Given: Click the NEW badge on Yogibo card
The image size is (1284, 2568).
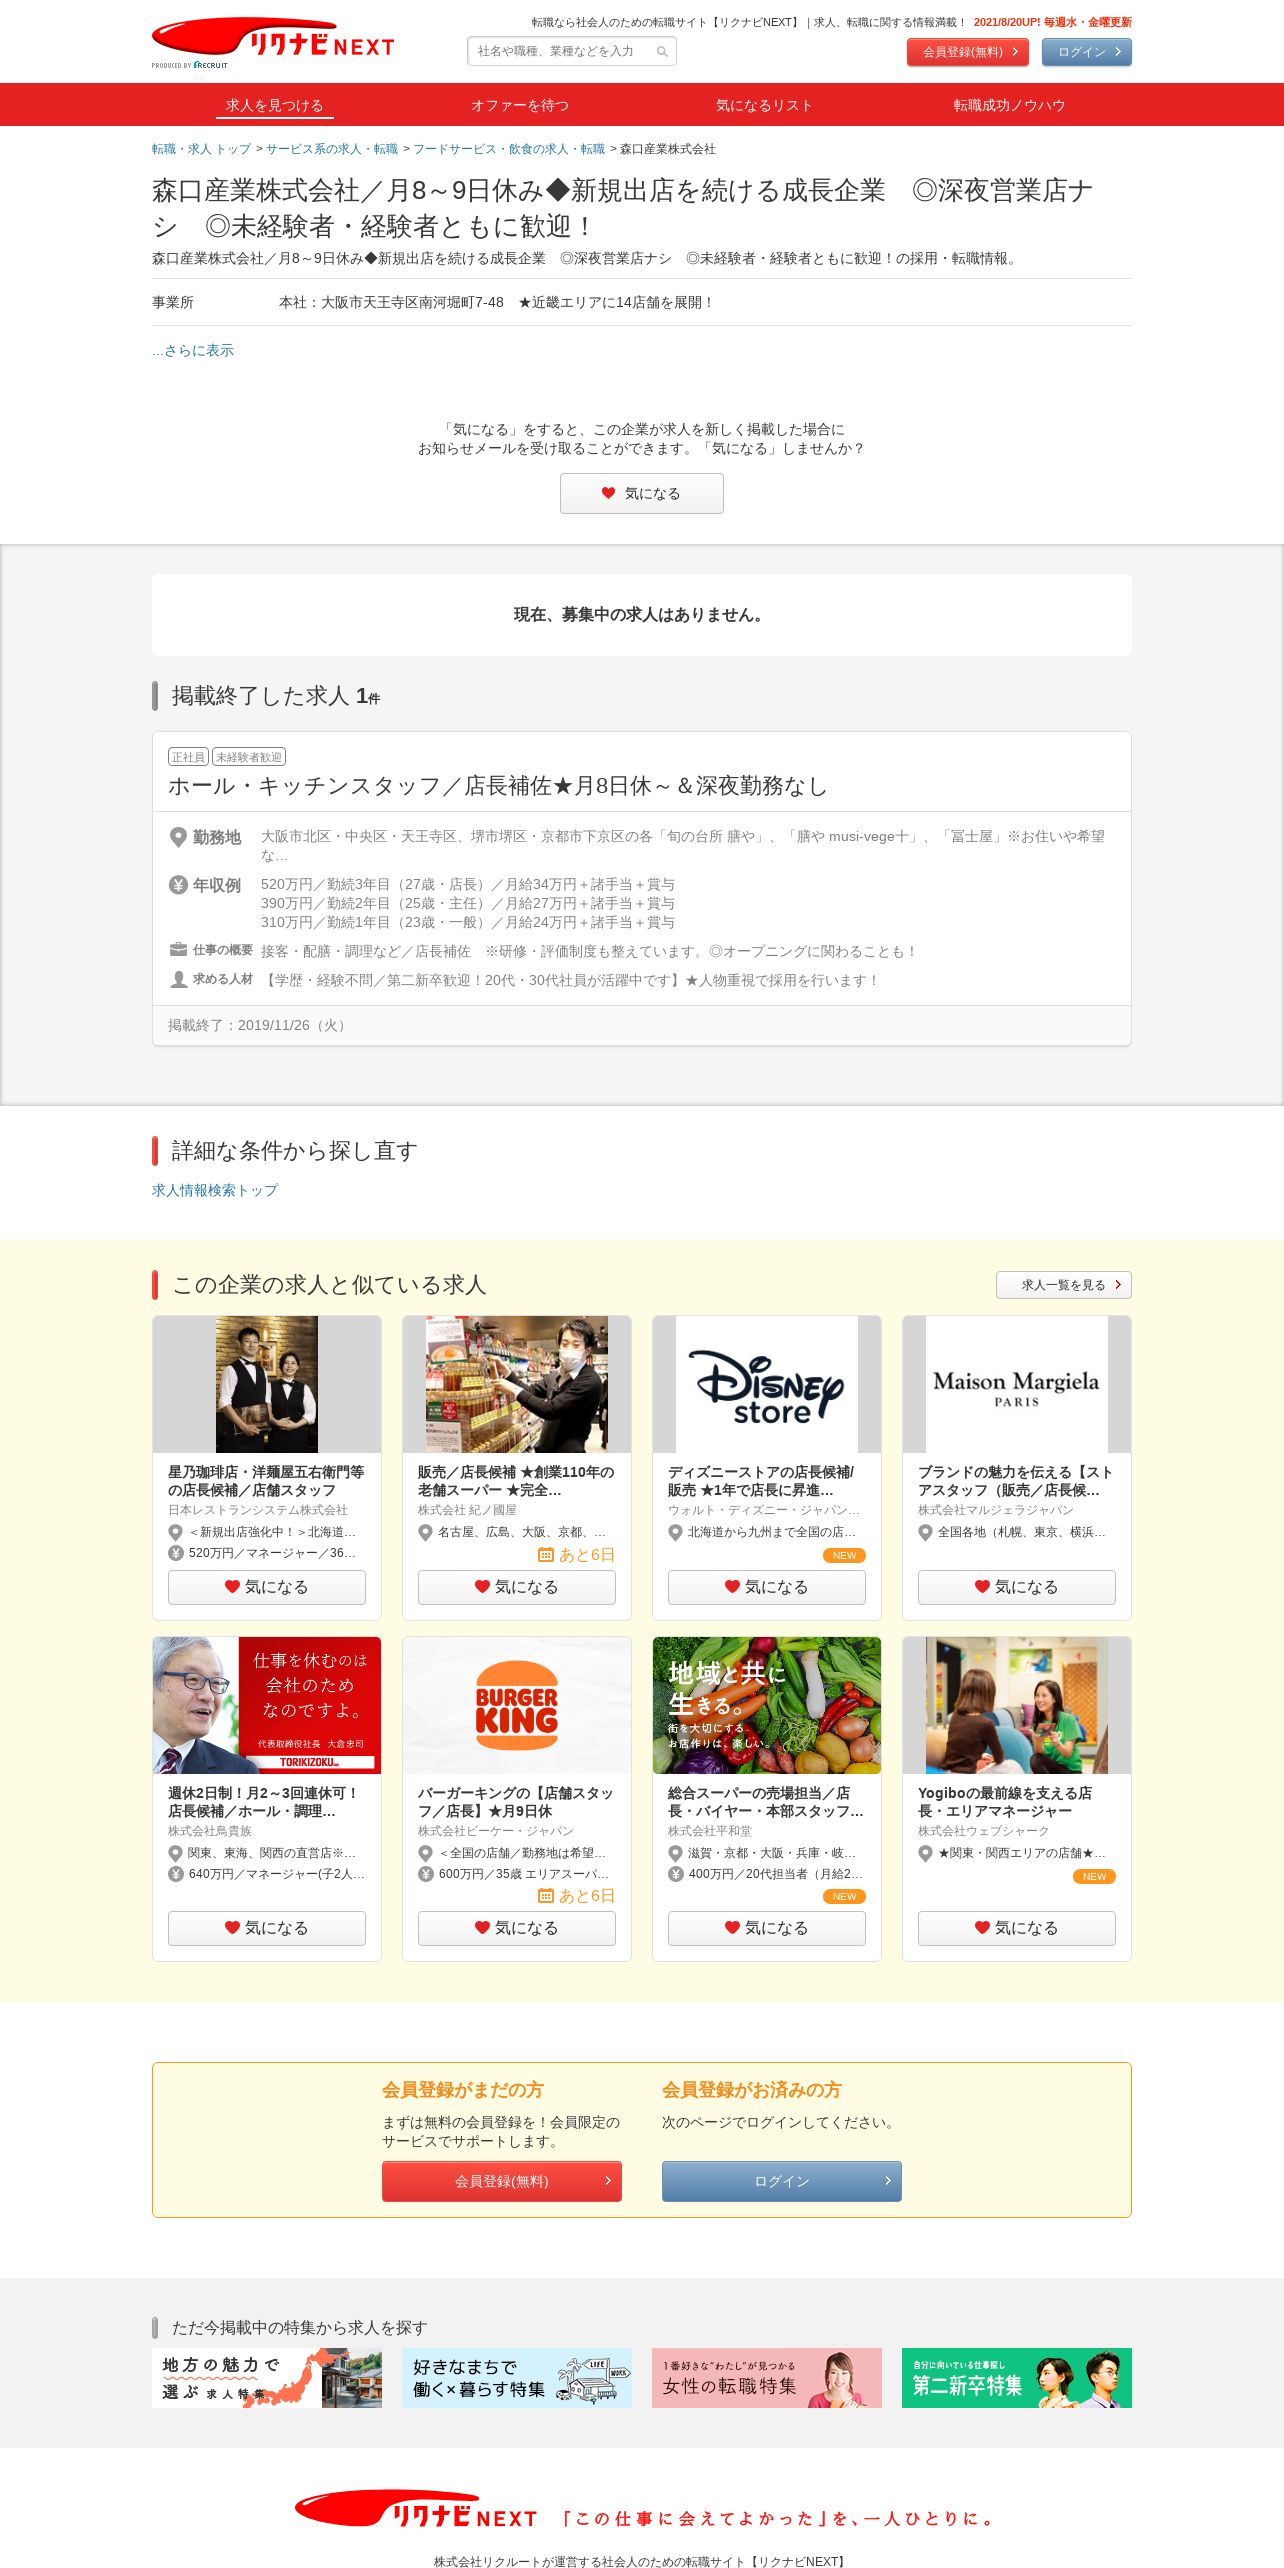Looking at the screenshot, I should [1094, 1877].
